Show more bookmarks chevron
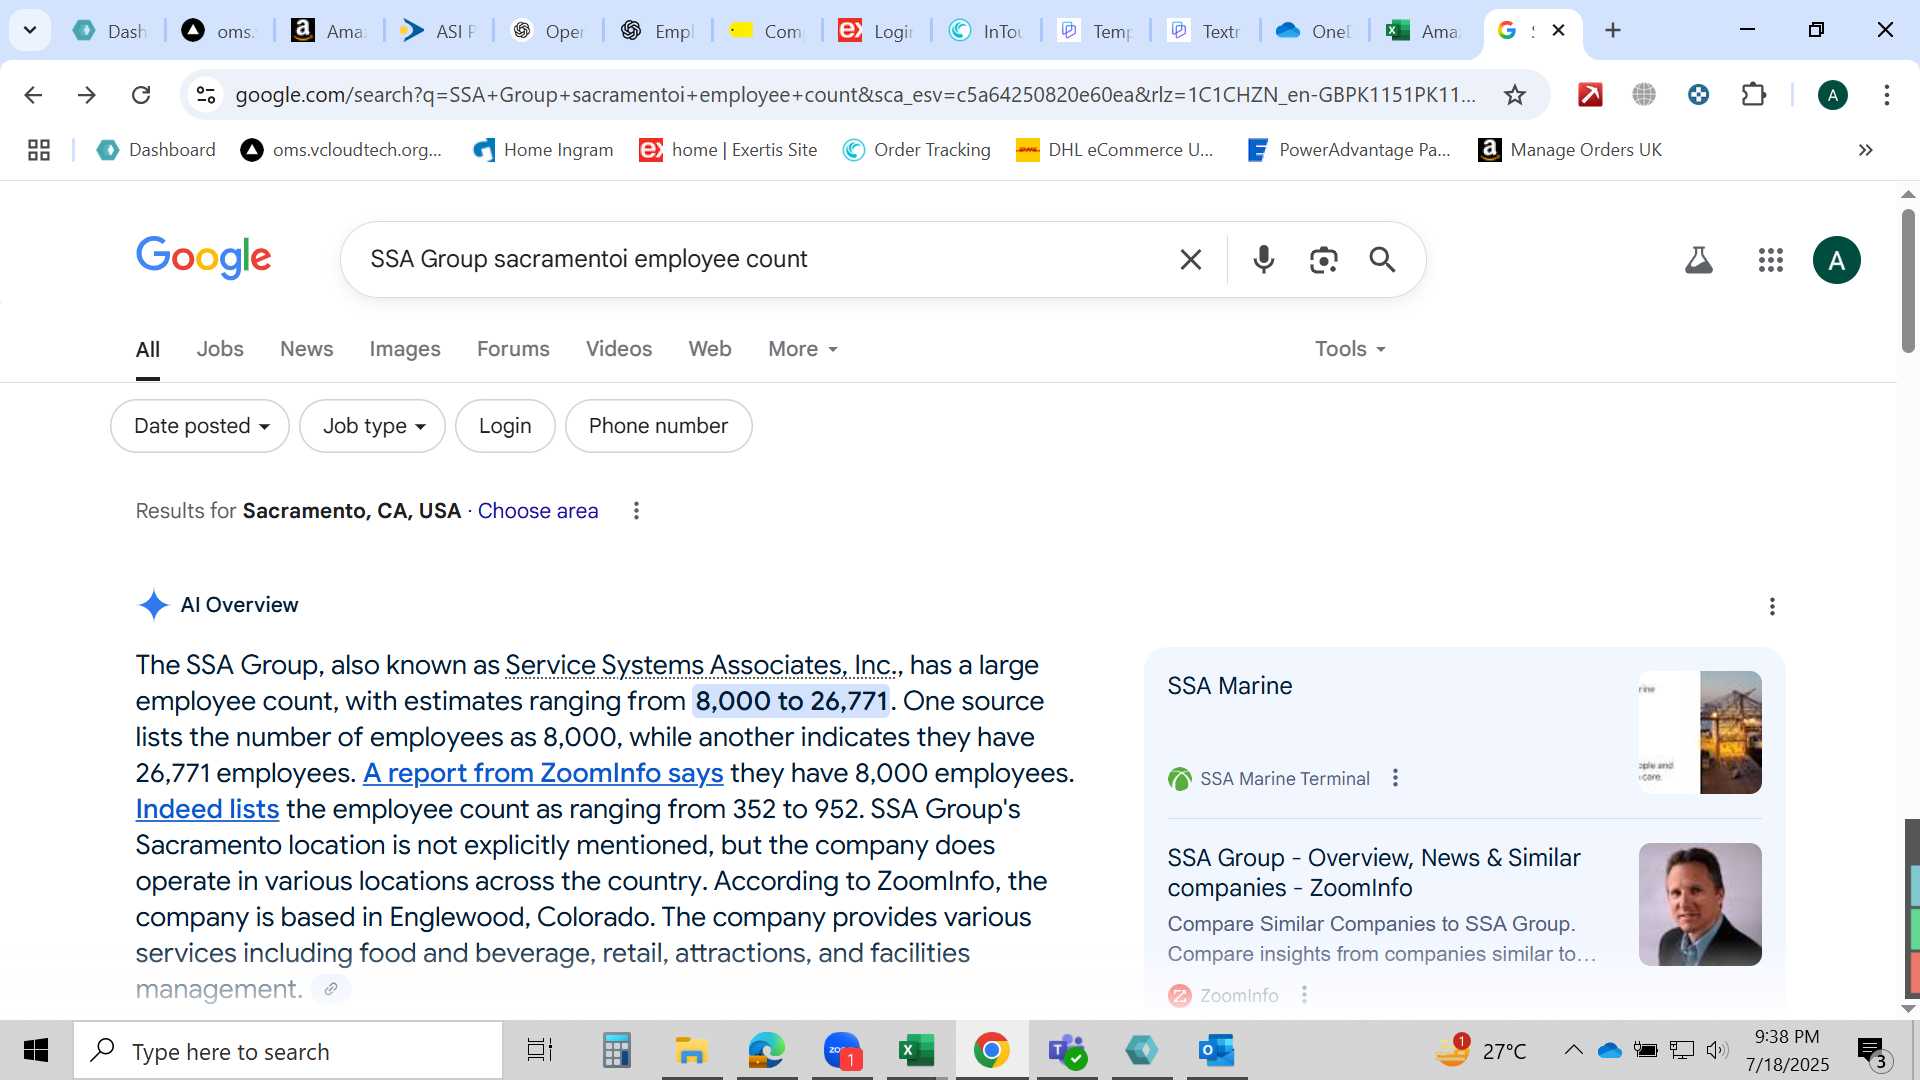The height and width of the screenshot is (1080, 1920). [x=1865, y=150]
